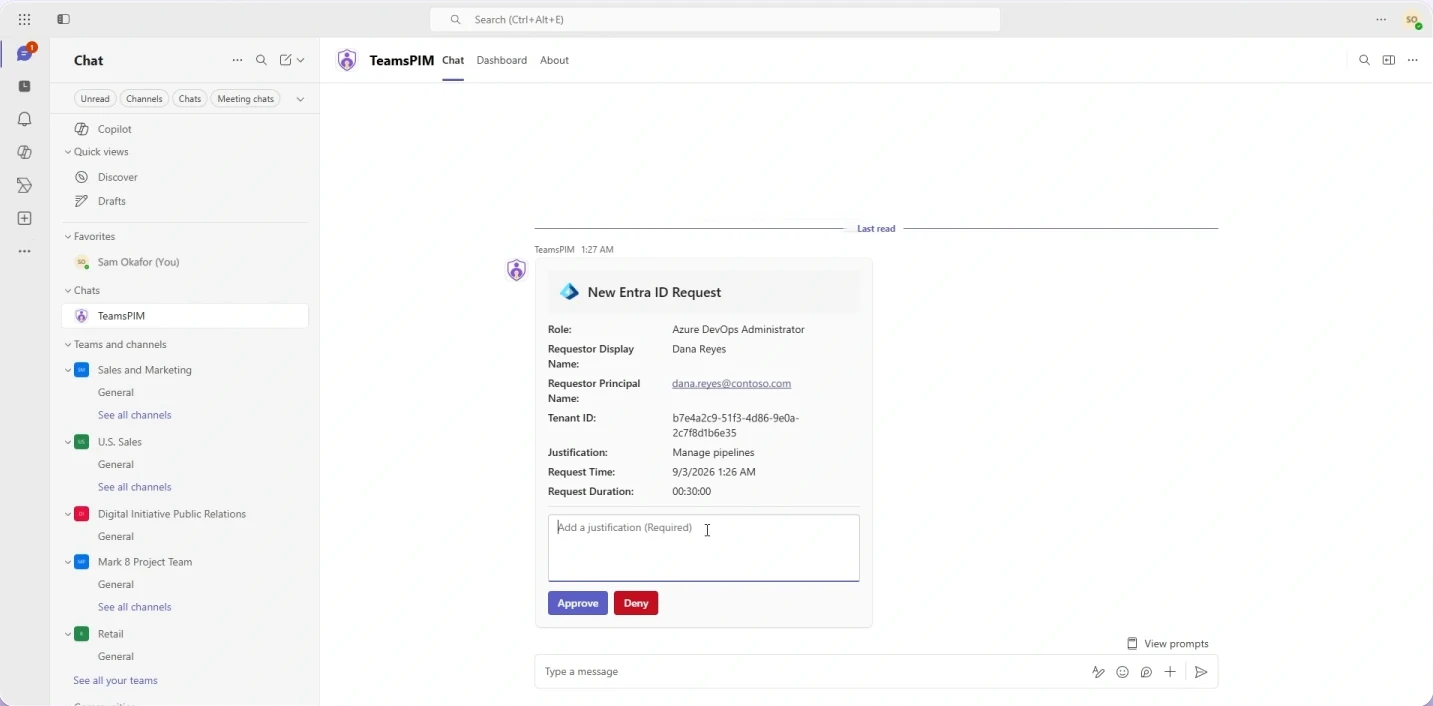Open chat list more options ellipsis

click(x=237, y=60)
